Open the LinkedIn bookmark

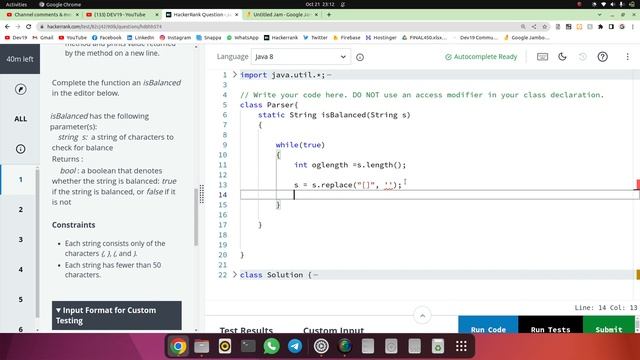coord(140,38)
